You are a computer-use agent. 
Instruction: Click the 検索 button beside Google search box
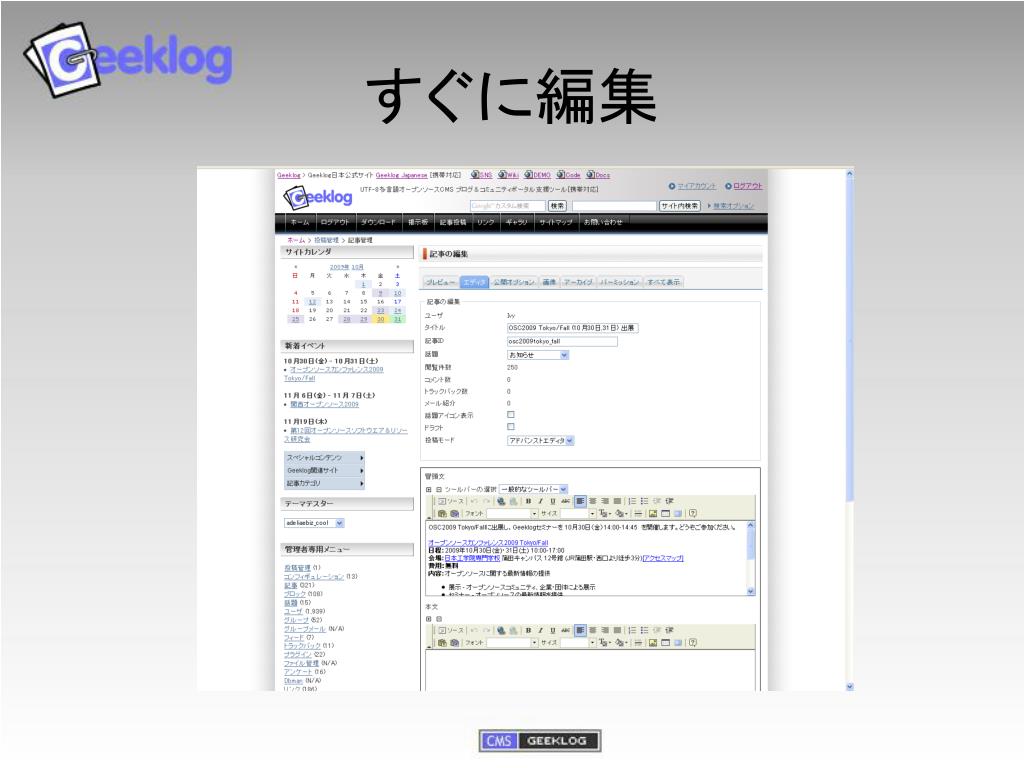[x=557, y=206]
